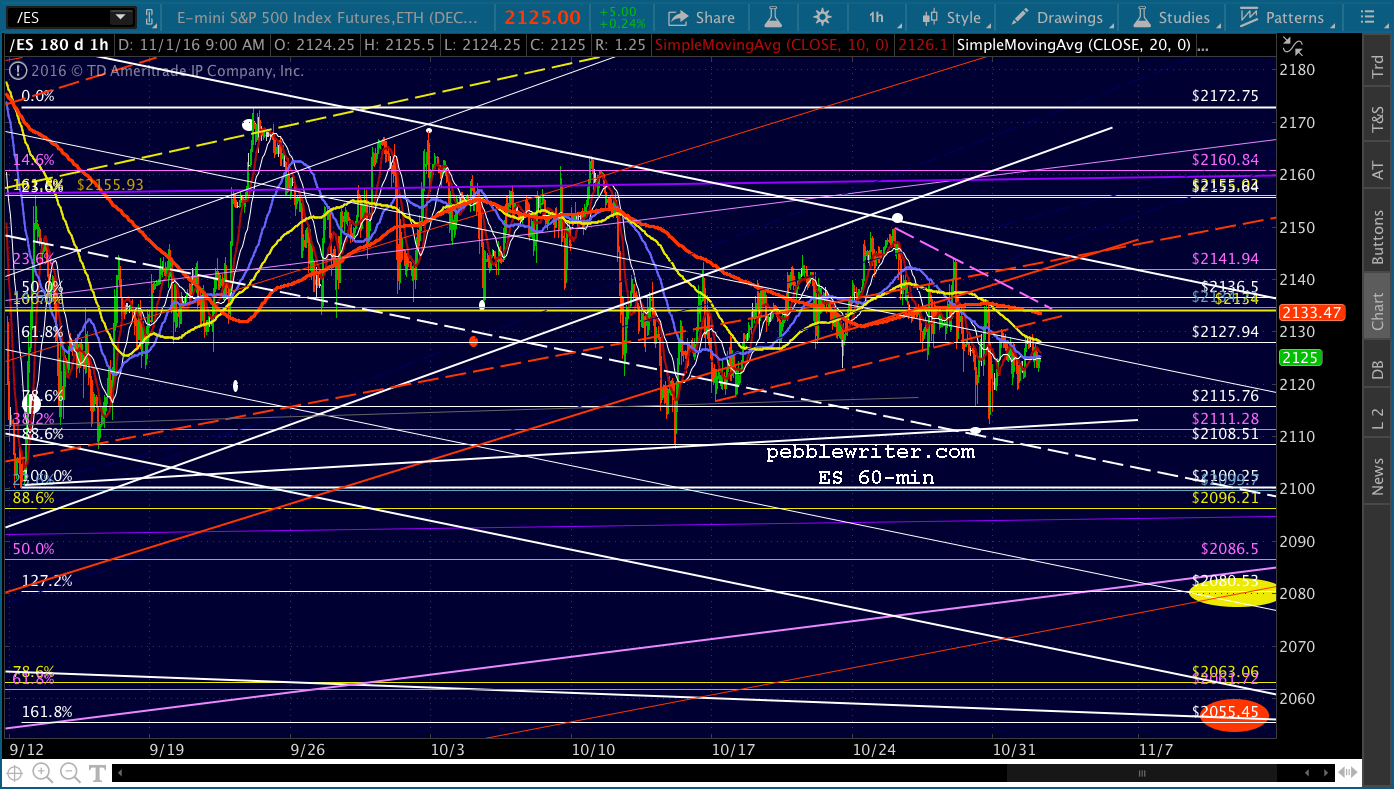Click the 127.2% Fibonacci label
Screen dimensions: 1394x789
[47, 581]
